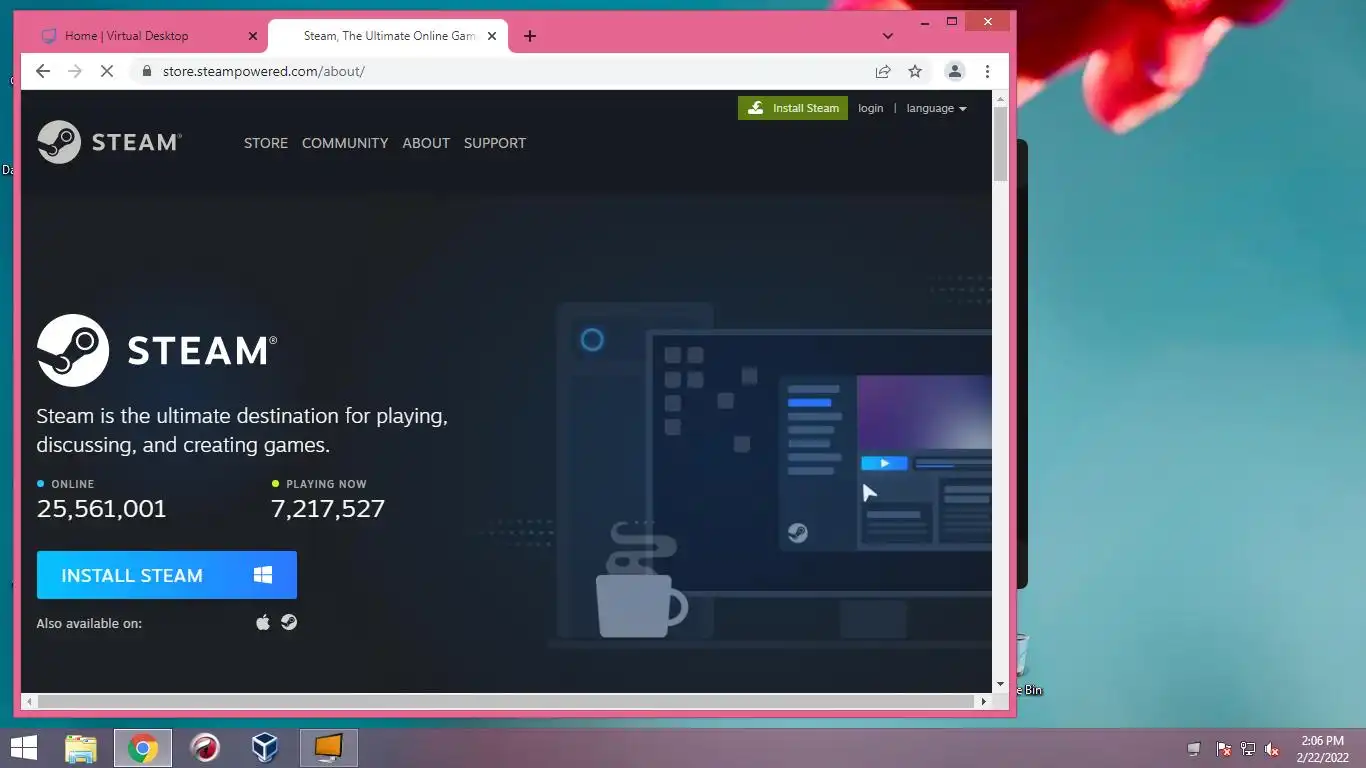1366x768 pixels.
Task: Open the SUPPORT menu
Action: pos(495,143)
